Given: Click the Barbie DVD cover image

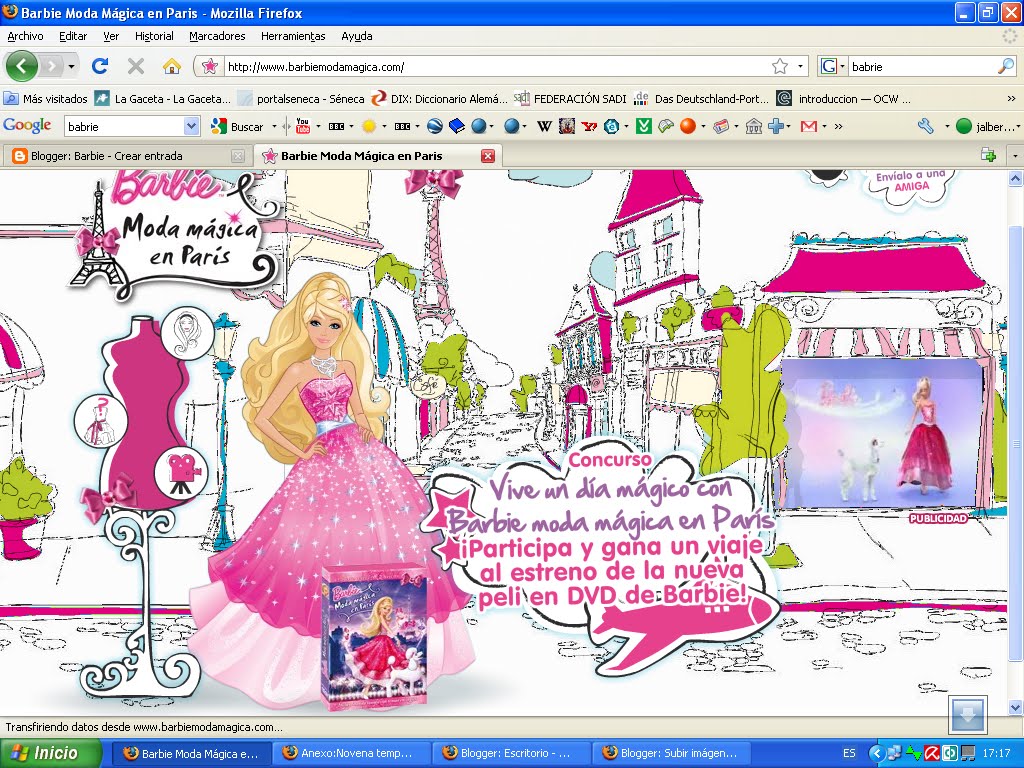Looking at the screenshot, I should (x=374, y=638).
